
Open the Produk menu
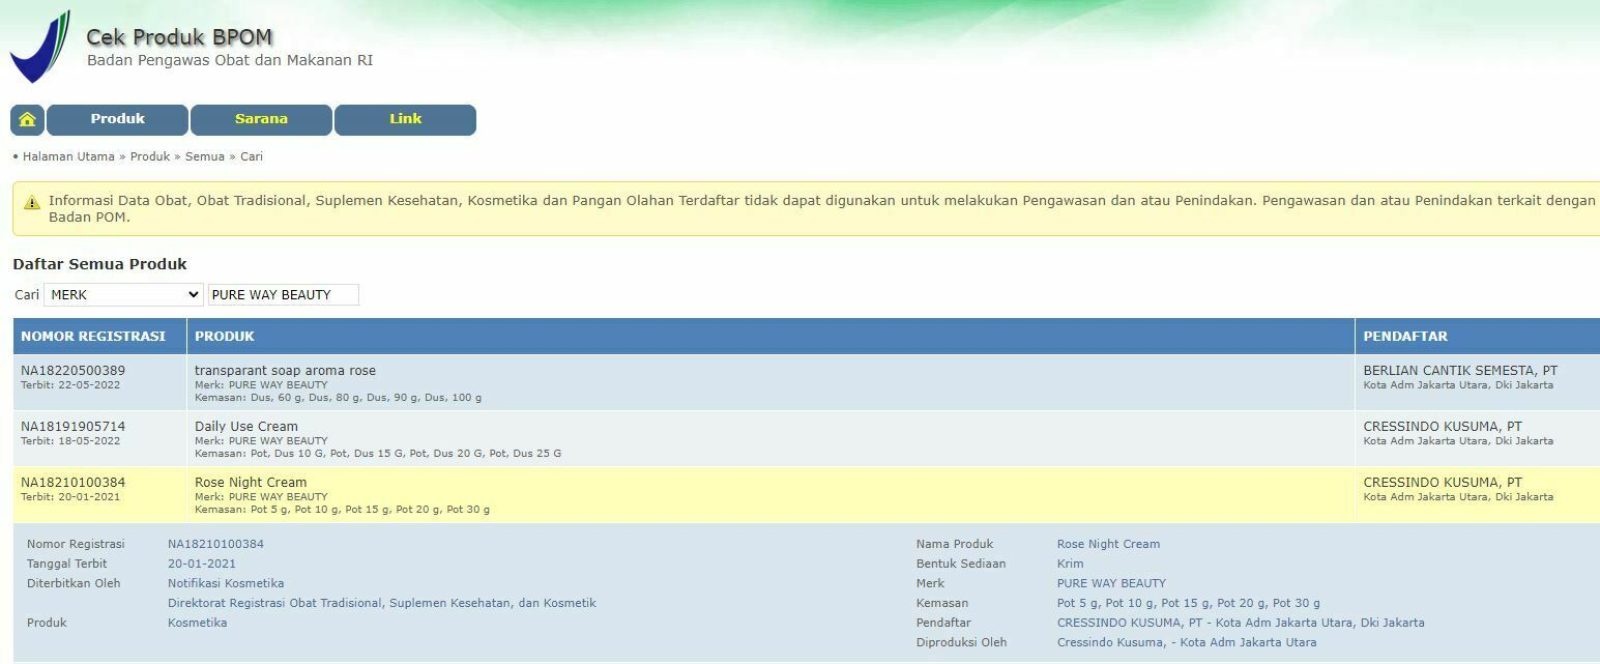click(x=117, y=119)
